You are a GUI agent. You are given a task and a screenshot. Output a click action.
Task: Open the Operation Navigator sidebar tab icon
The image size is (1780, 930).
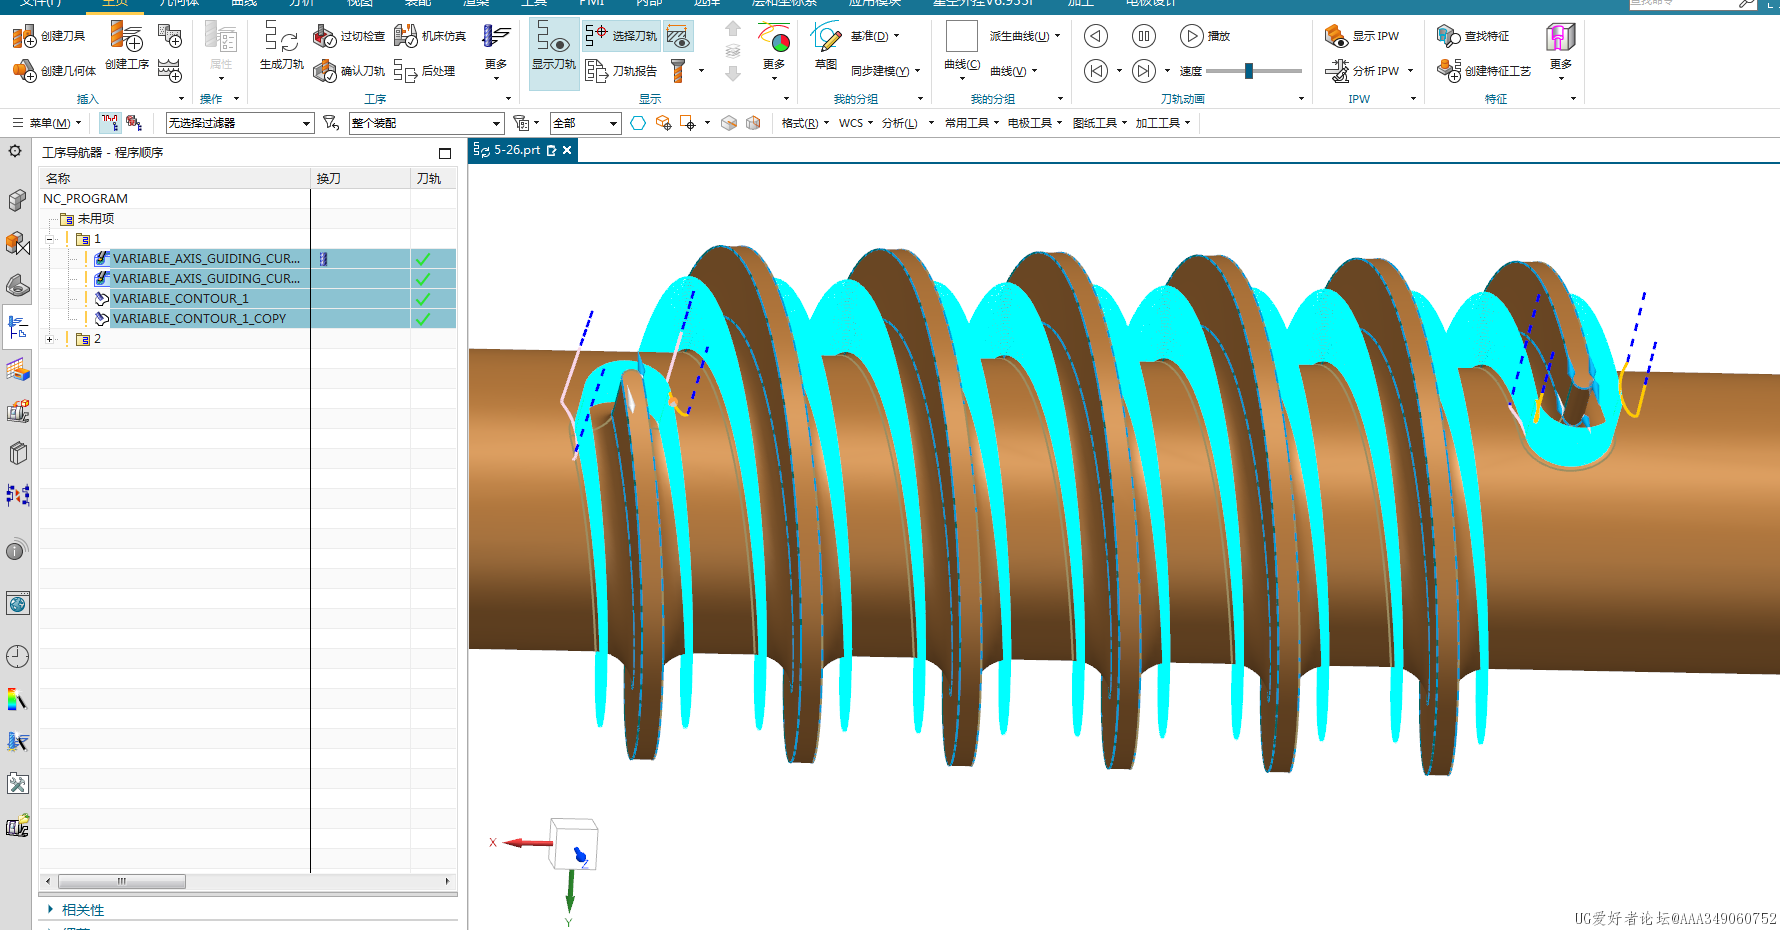coord(17,327)
